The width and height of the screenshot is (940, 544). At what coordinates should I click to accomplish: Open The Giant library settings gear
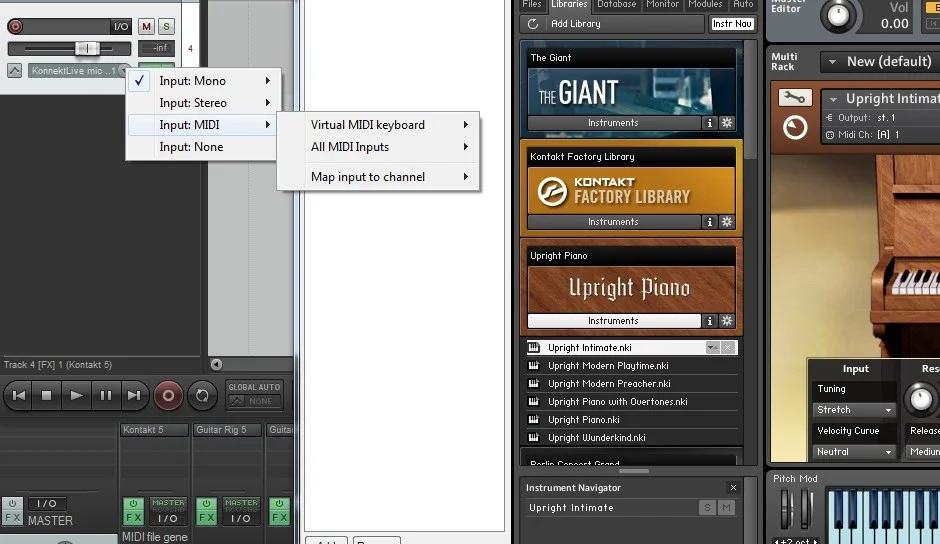(727, 123)
